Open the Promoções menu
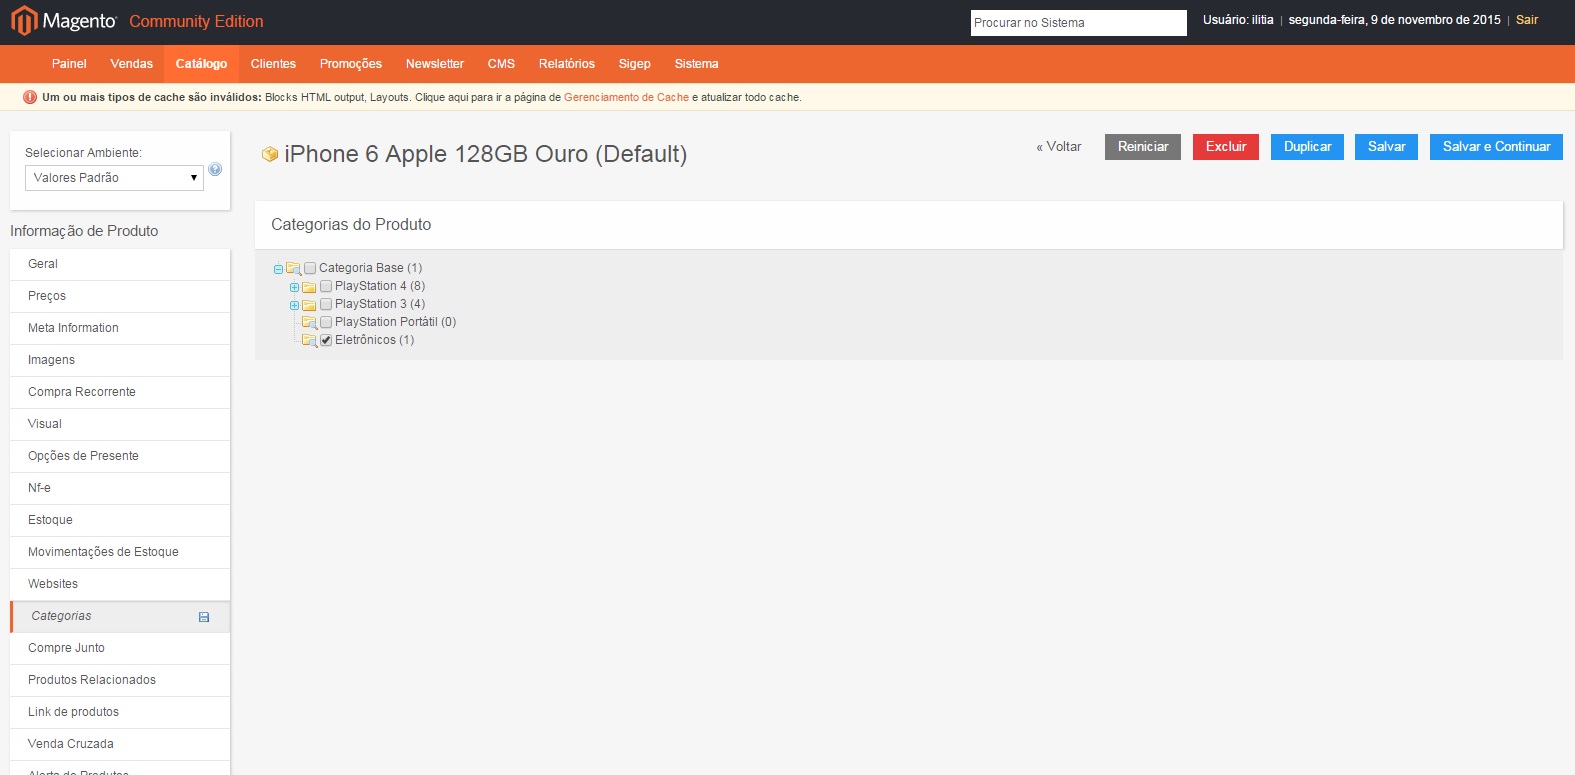 coord(351,64)
